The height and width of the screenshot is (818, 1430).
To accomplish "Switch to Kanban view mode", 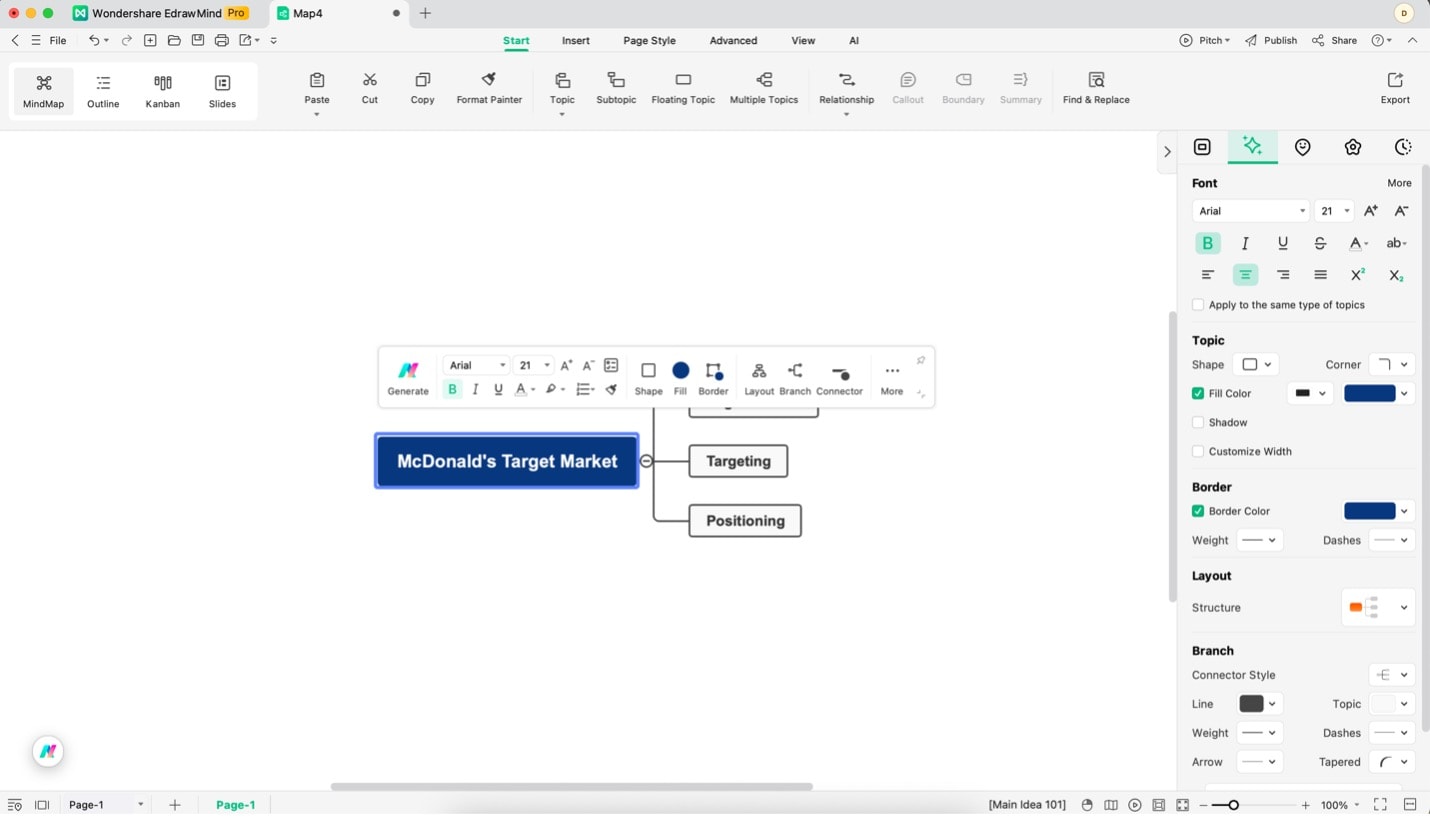I will click(163, 91).
